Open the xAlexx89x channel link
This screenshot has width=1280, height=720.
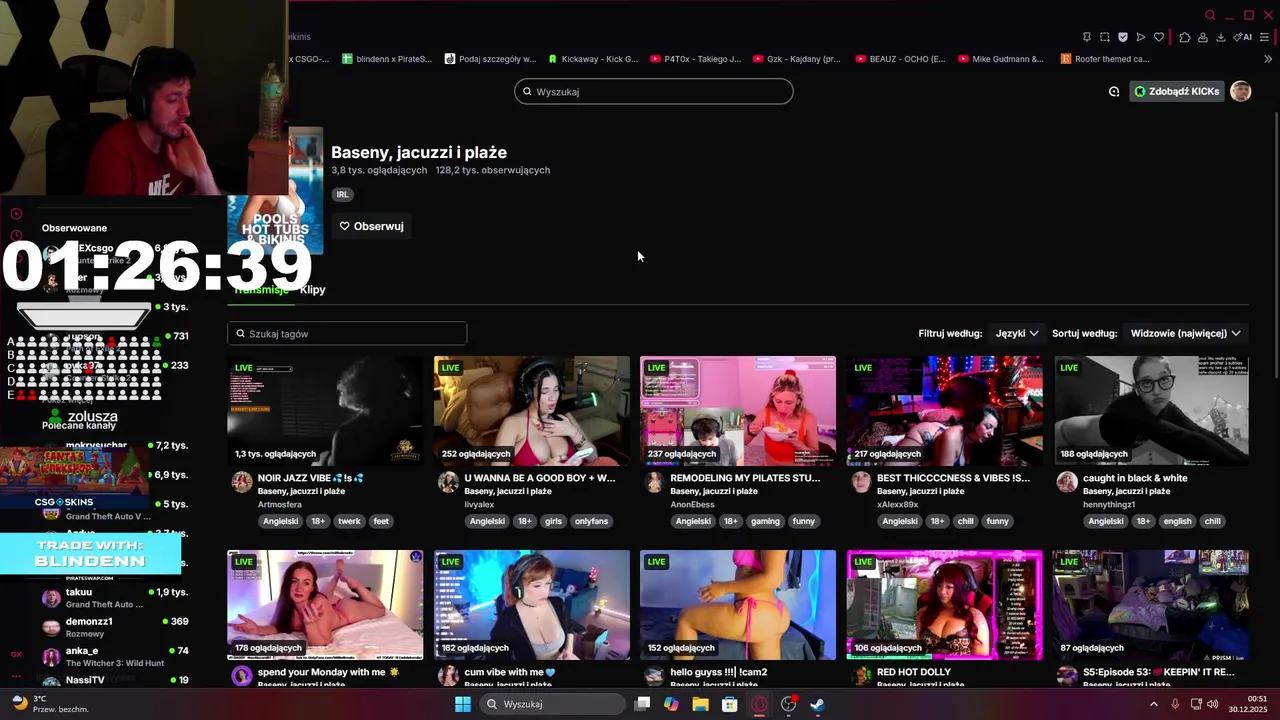pyautogui.click(x=897, y=505)
